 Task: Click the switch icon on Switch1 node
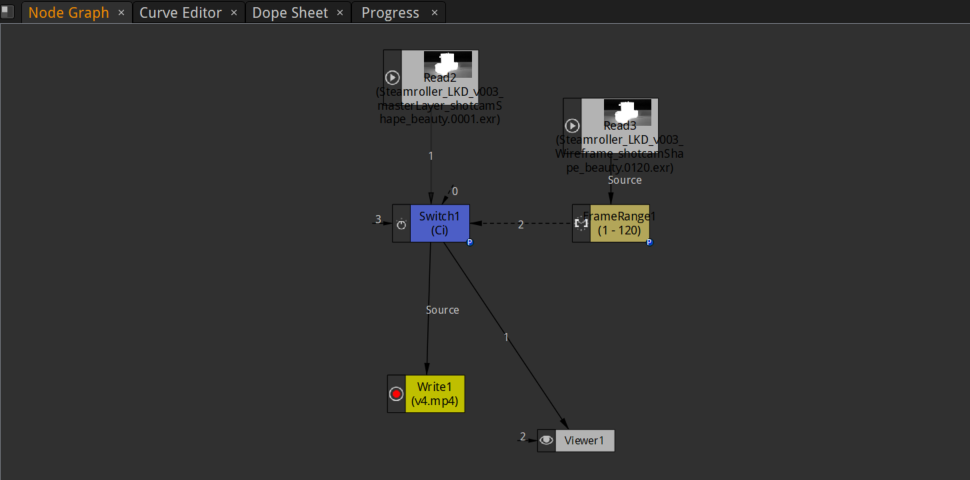tap(401, 224)
